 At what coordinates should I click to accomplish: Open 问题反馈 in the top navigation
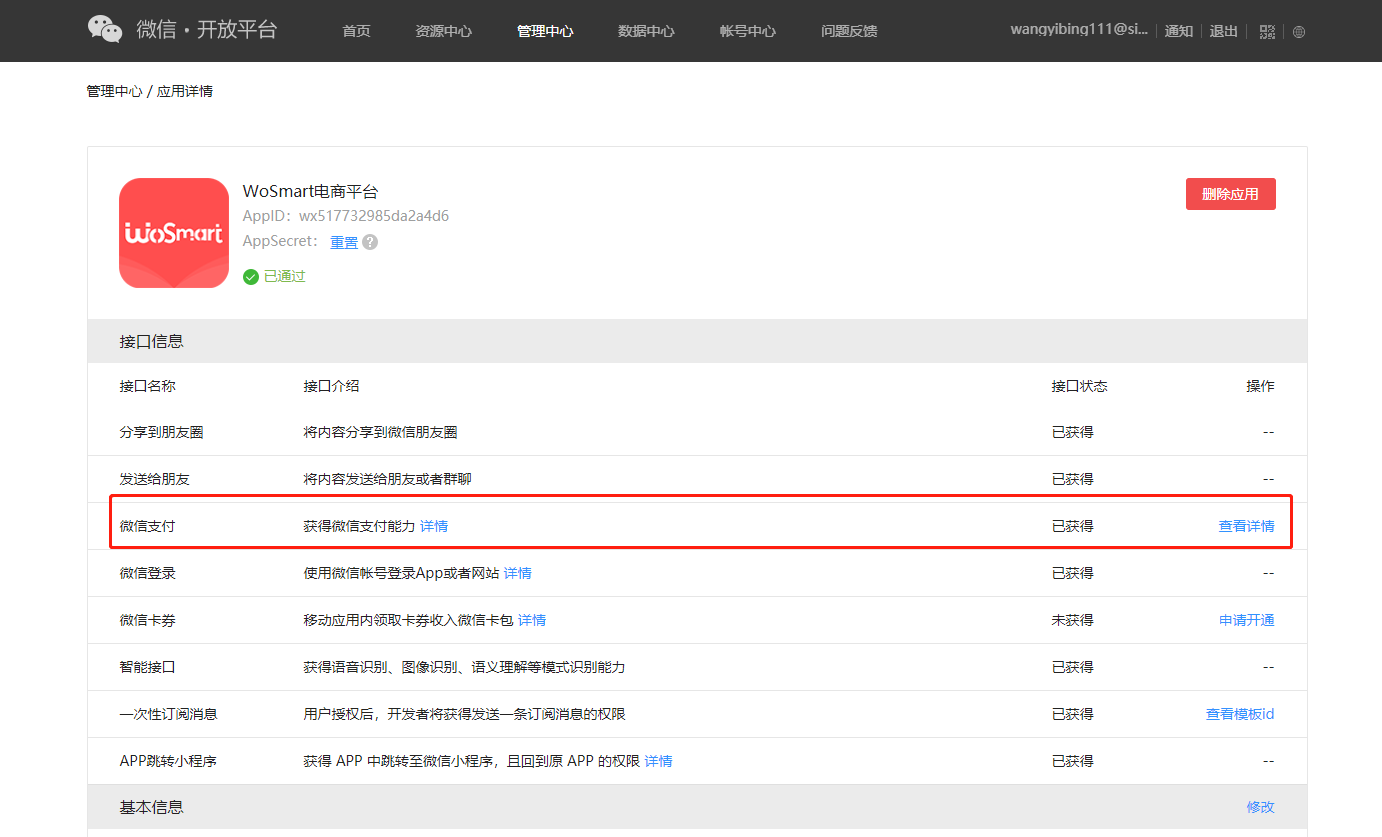(849, 31)
